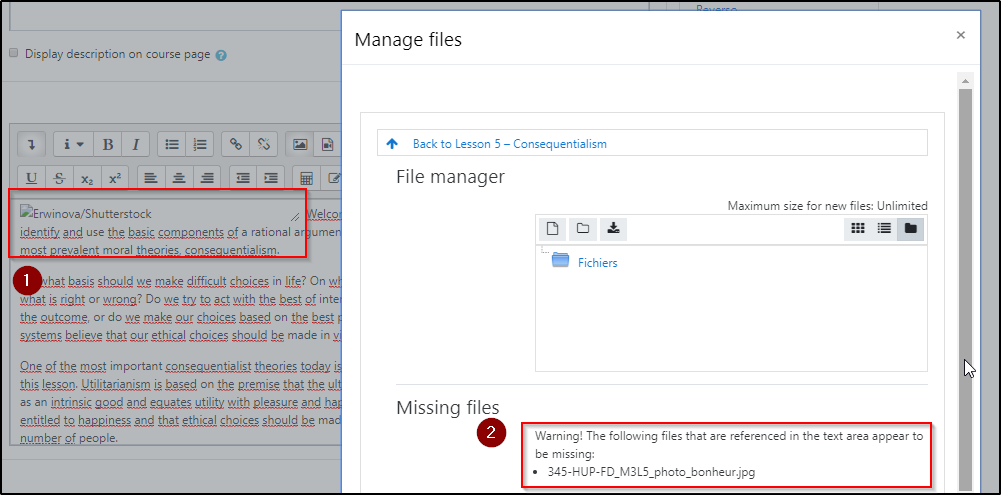Create a new folder in File manager
Screen dimensions: 1001x495
(582, 229)
